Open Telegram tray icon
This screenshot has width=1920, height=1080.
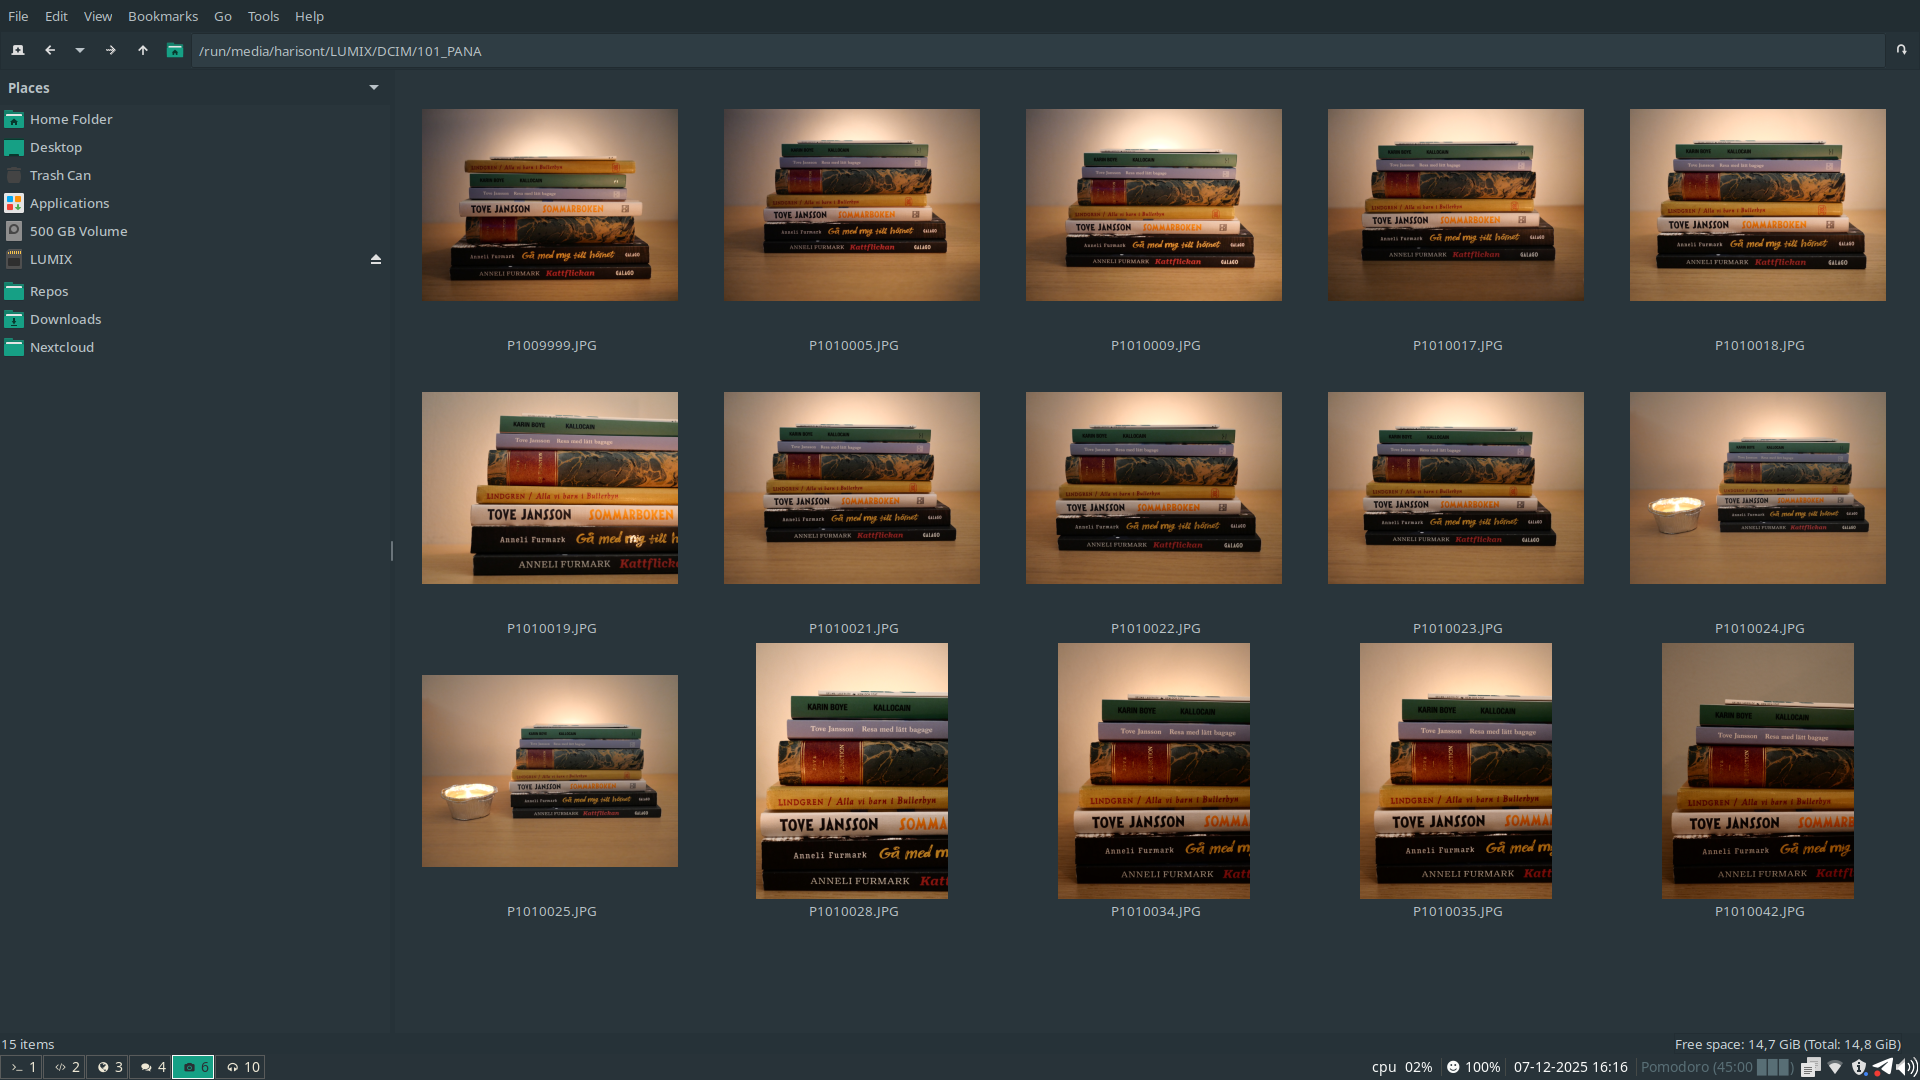coord(1882,1067)
